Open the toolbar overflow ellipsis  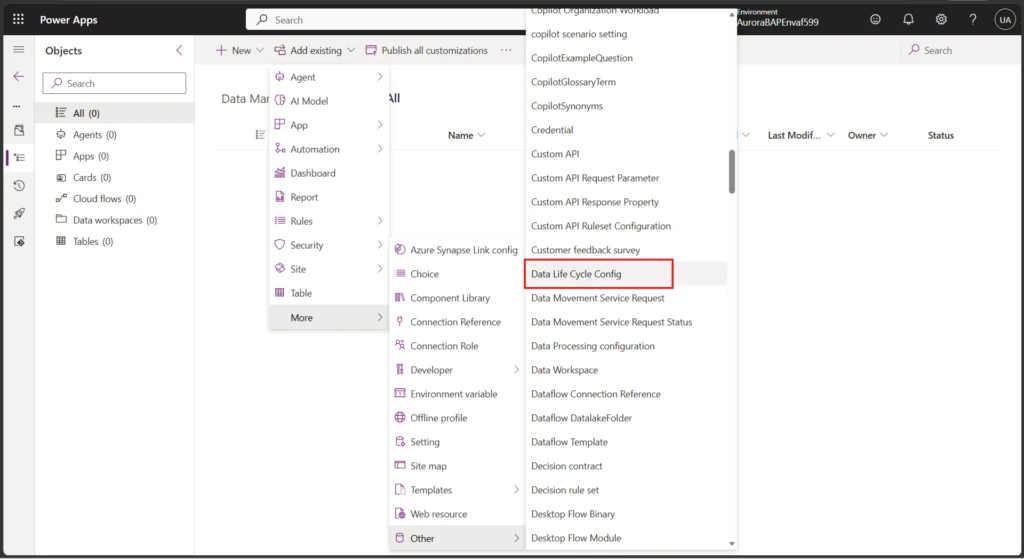click(x=506, y=50)
